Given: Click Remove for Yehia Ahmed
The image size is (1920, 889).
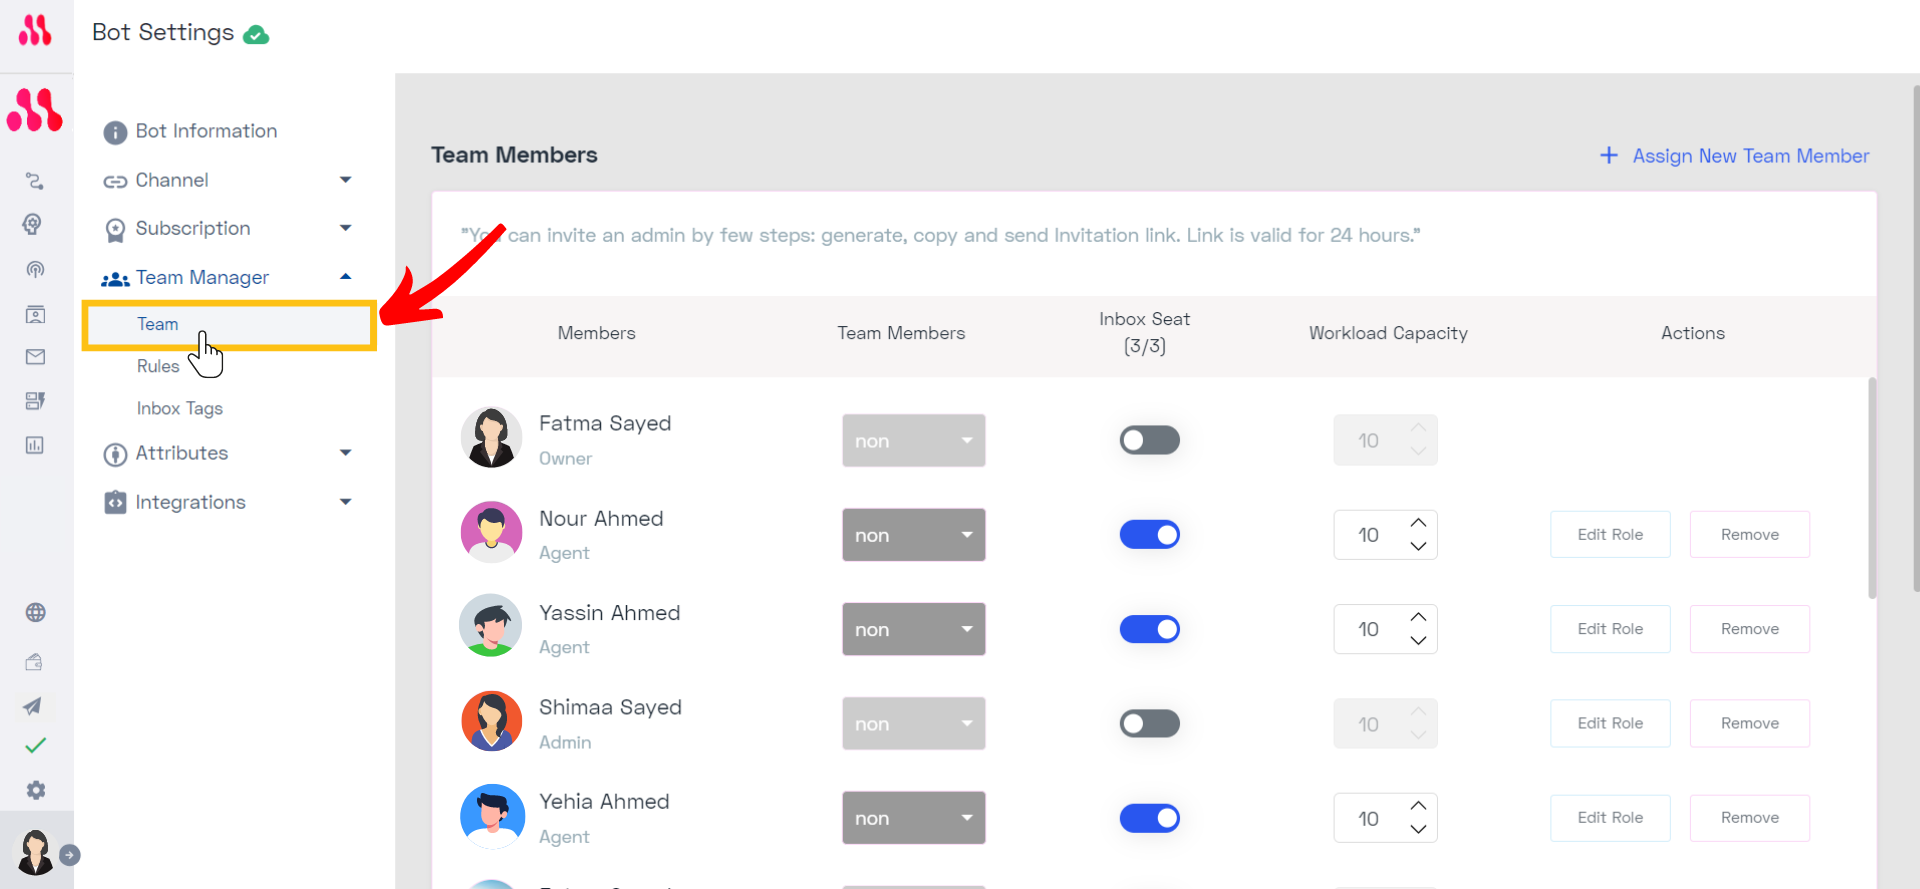Looking at the screenshot, I should click(1749, 818).
